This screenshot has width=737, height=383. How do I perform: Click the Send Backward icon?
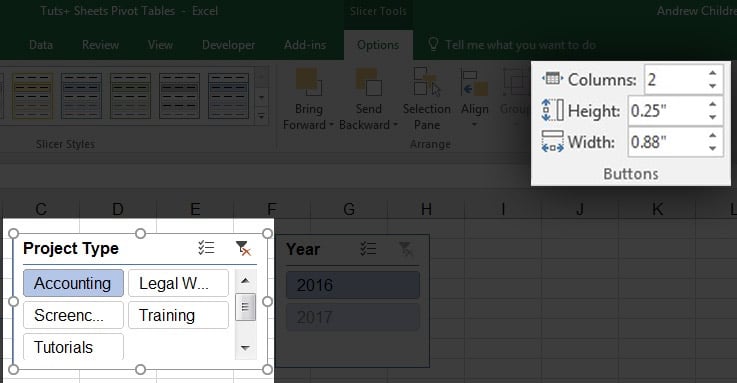(x=368, y=82)
